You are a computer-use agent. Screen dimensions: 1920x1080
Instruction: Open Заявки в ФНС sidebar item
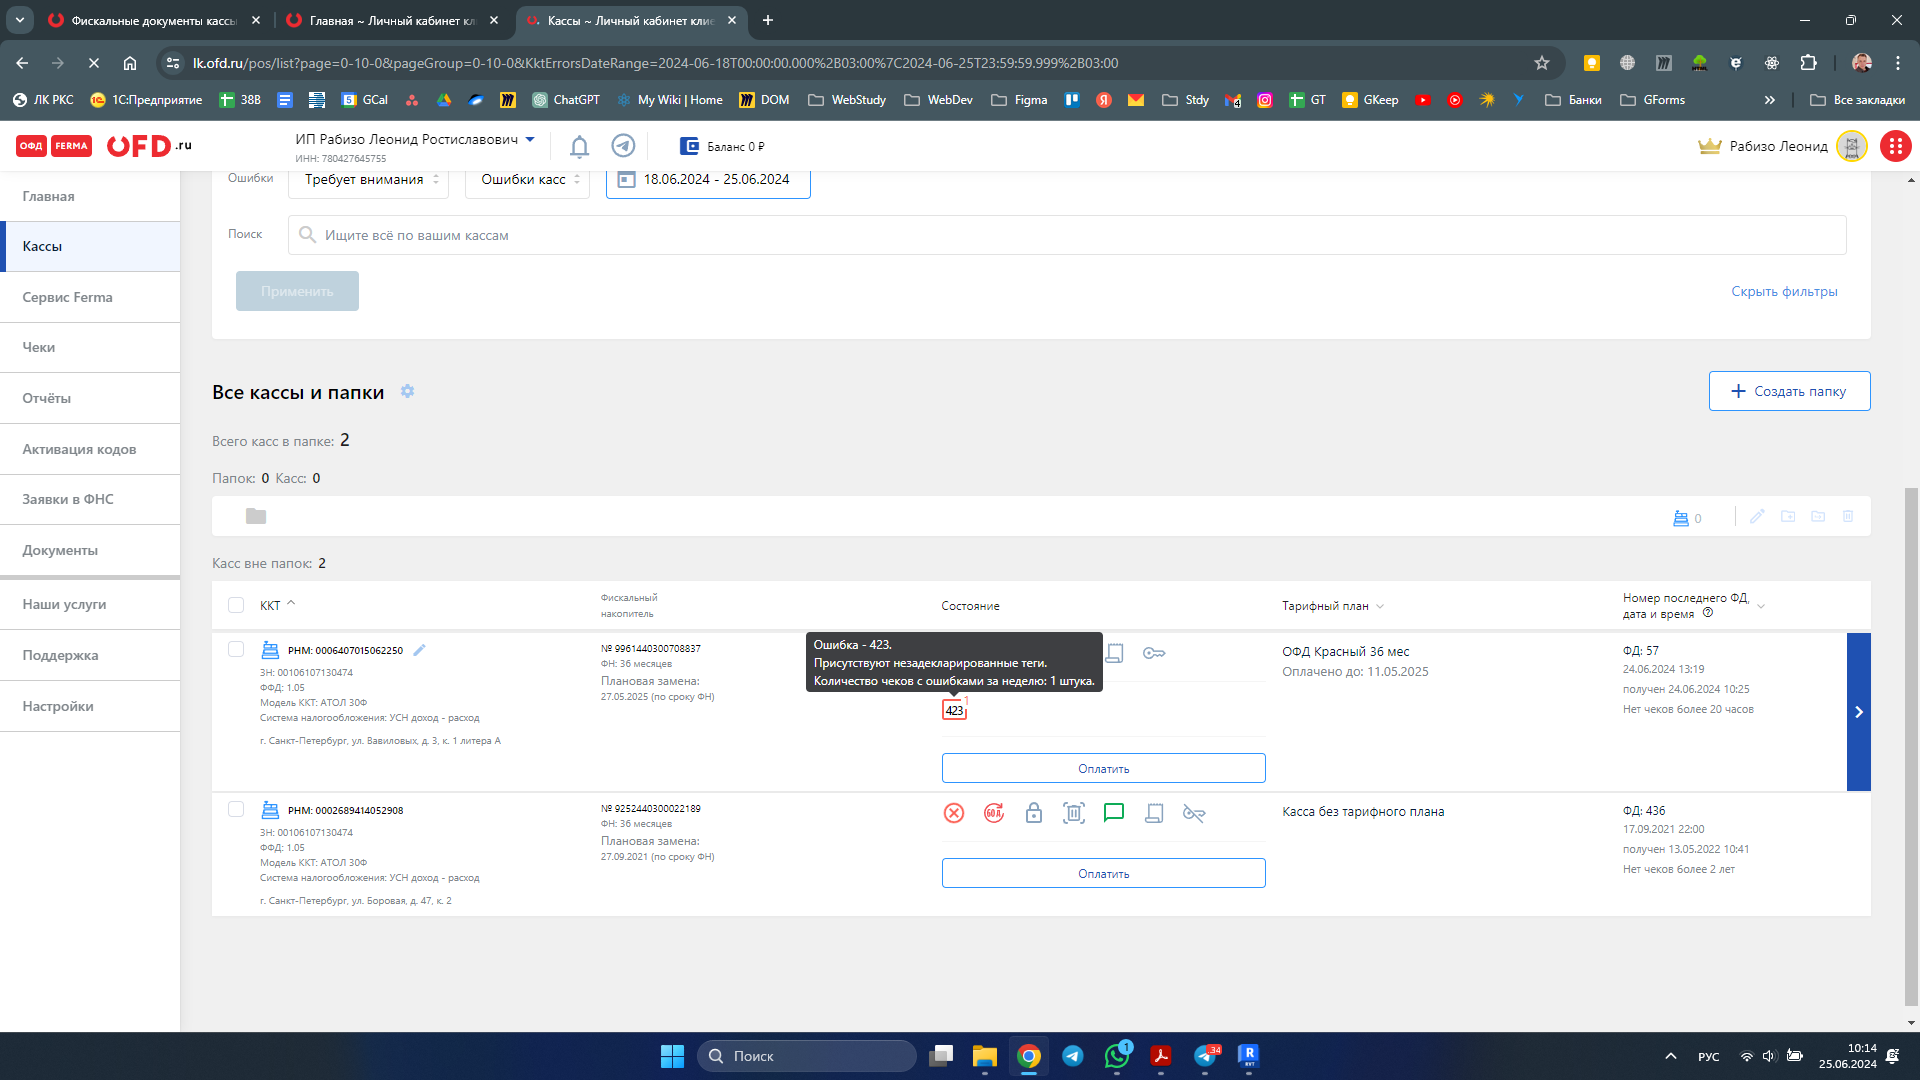(x=68, y=499)
